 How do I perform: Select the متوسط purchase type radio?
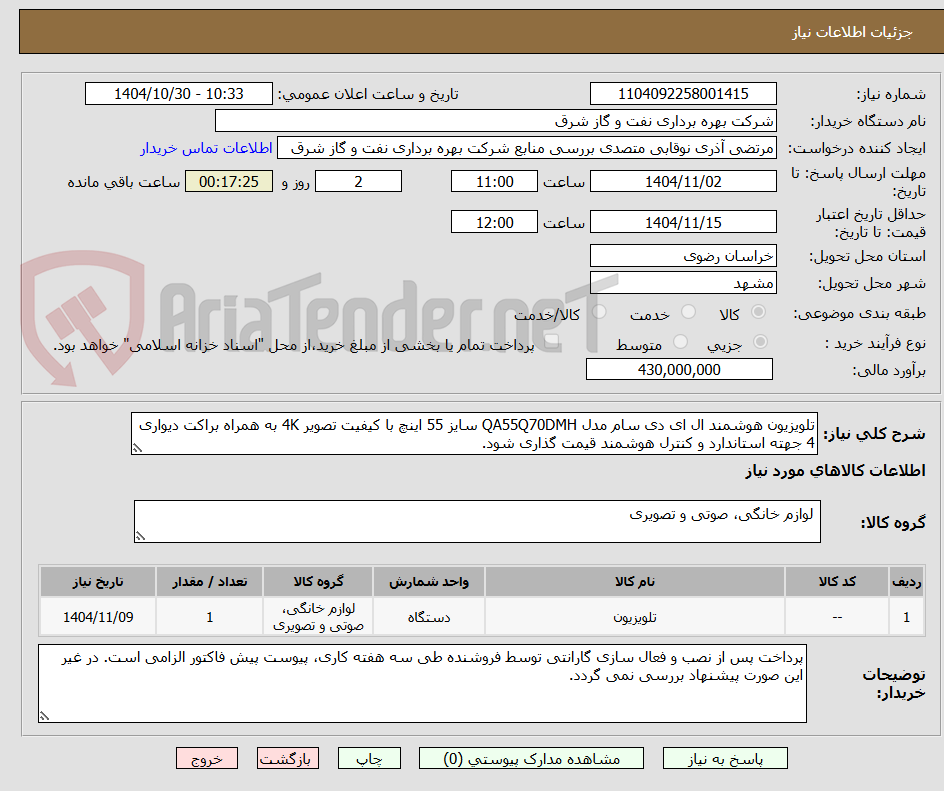point(680,342)
